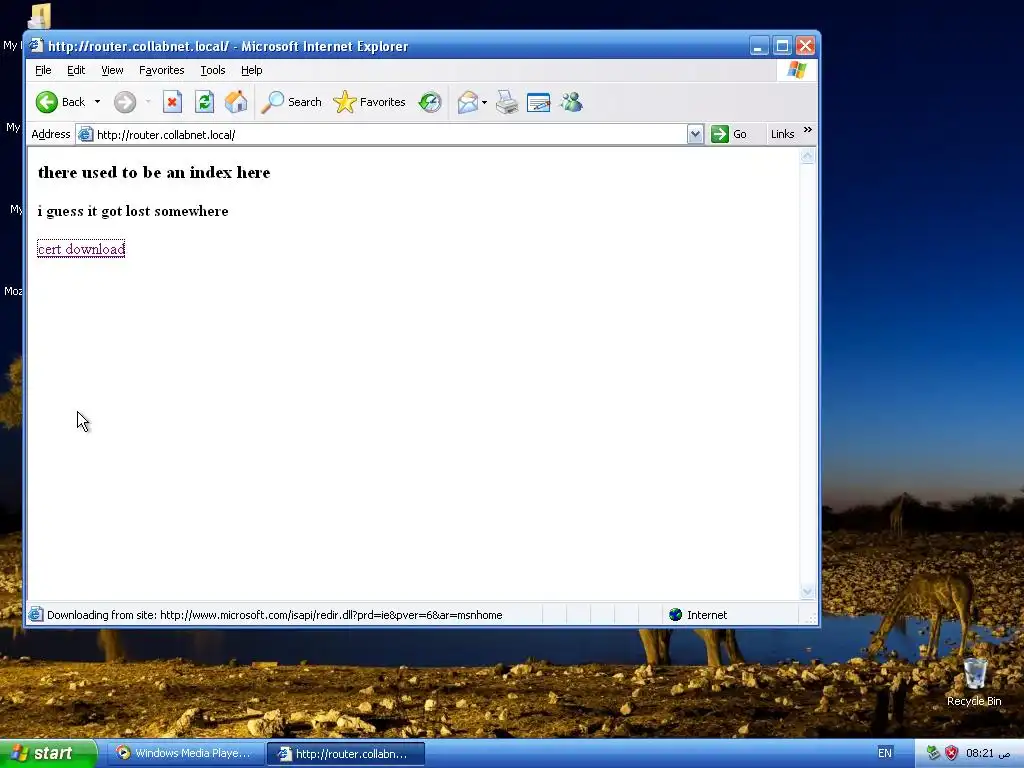The width and height of the screenshot is (1024, 768).
Task: Minimize the Internet Explorer window
Action: pos(759,46)
